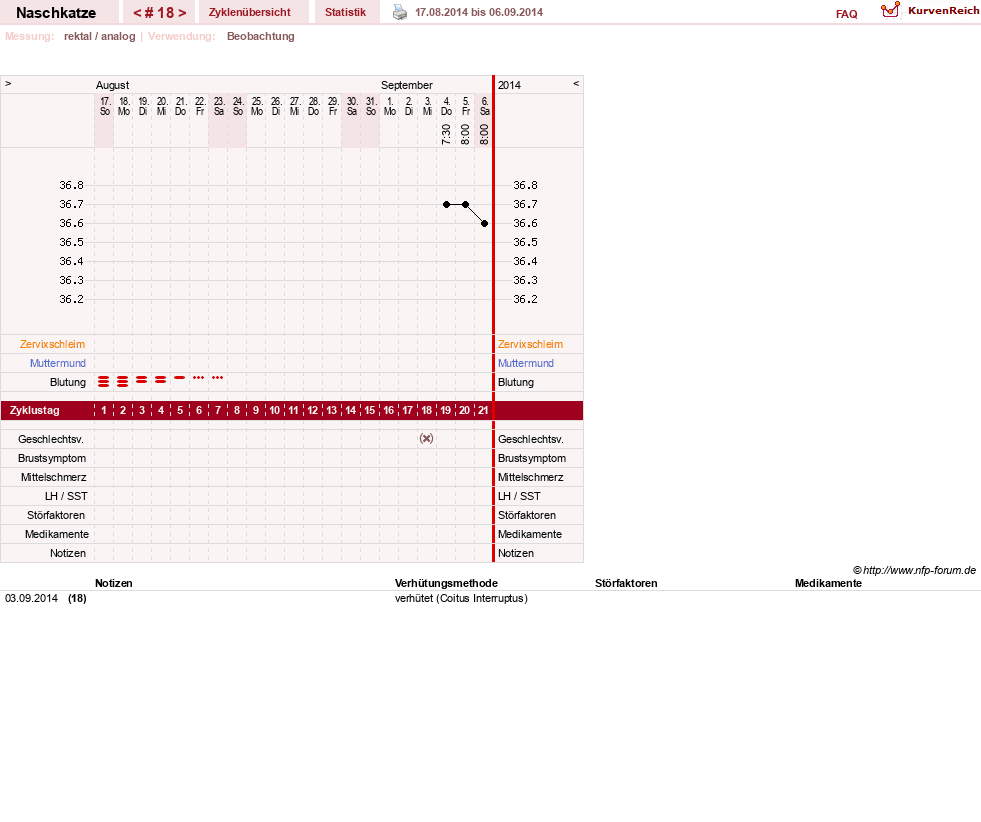Click the note date 03.09.2014
This screenshot has width=981, height=822.
tap(31, 599)
